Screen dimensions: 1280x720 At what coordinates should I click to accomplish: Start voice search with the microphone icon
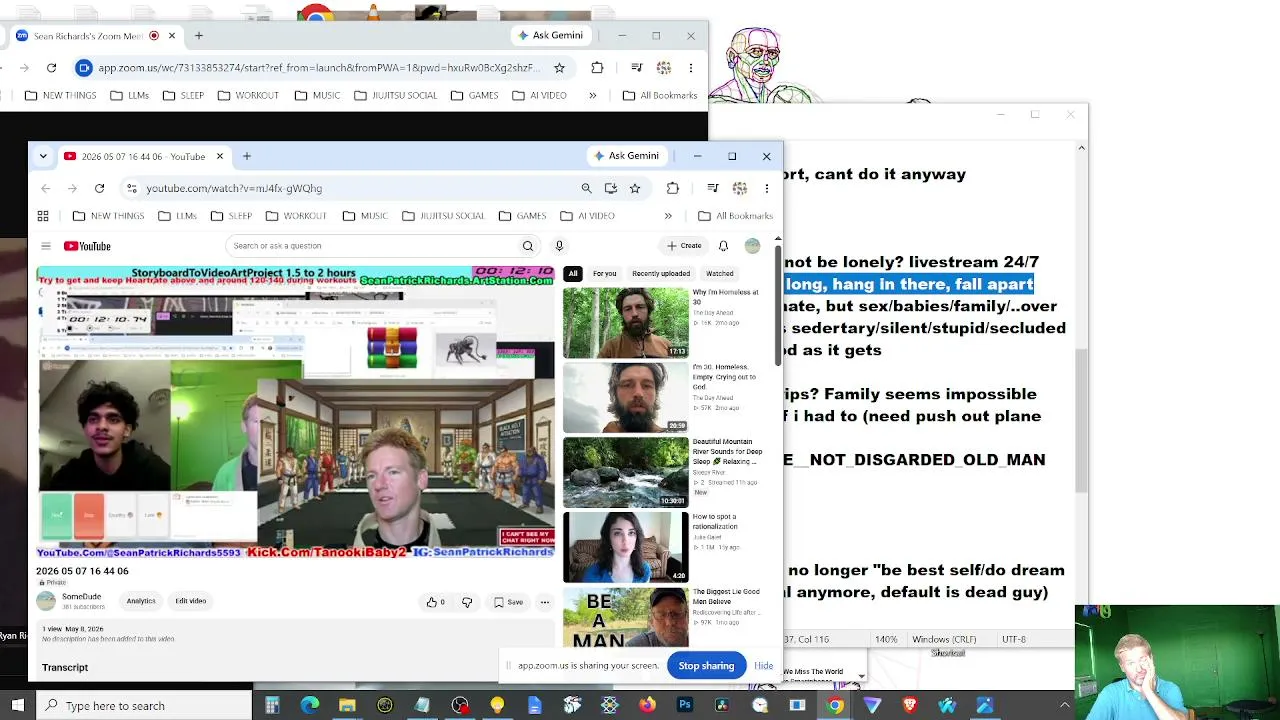[559, 246]
